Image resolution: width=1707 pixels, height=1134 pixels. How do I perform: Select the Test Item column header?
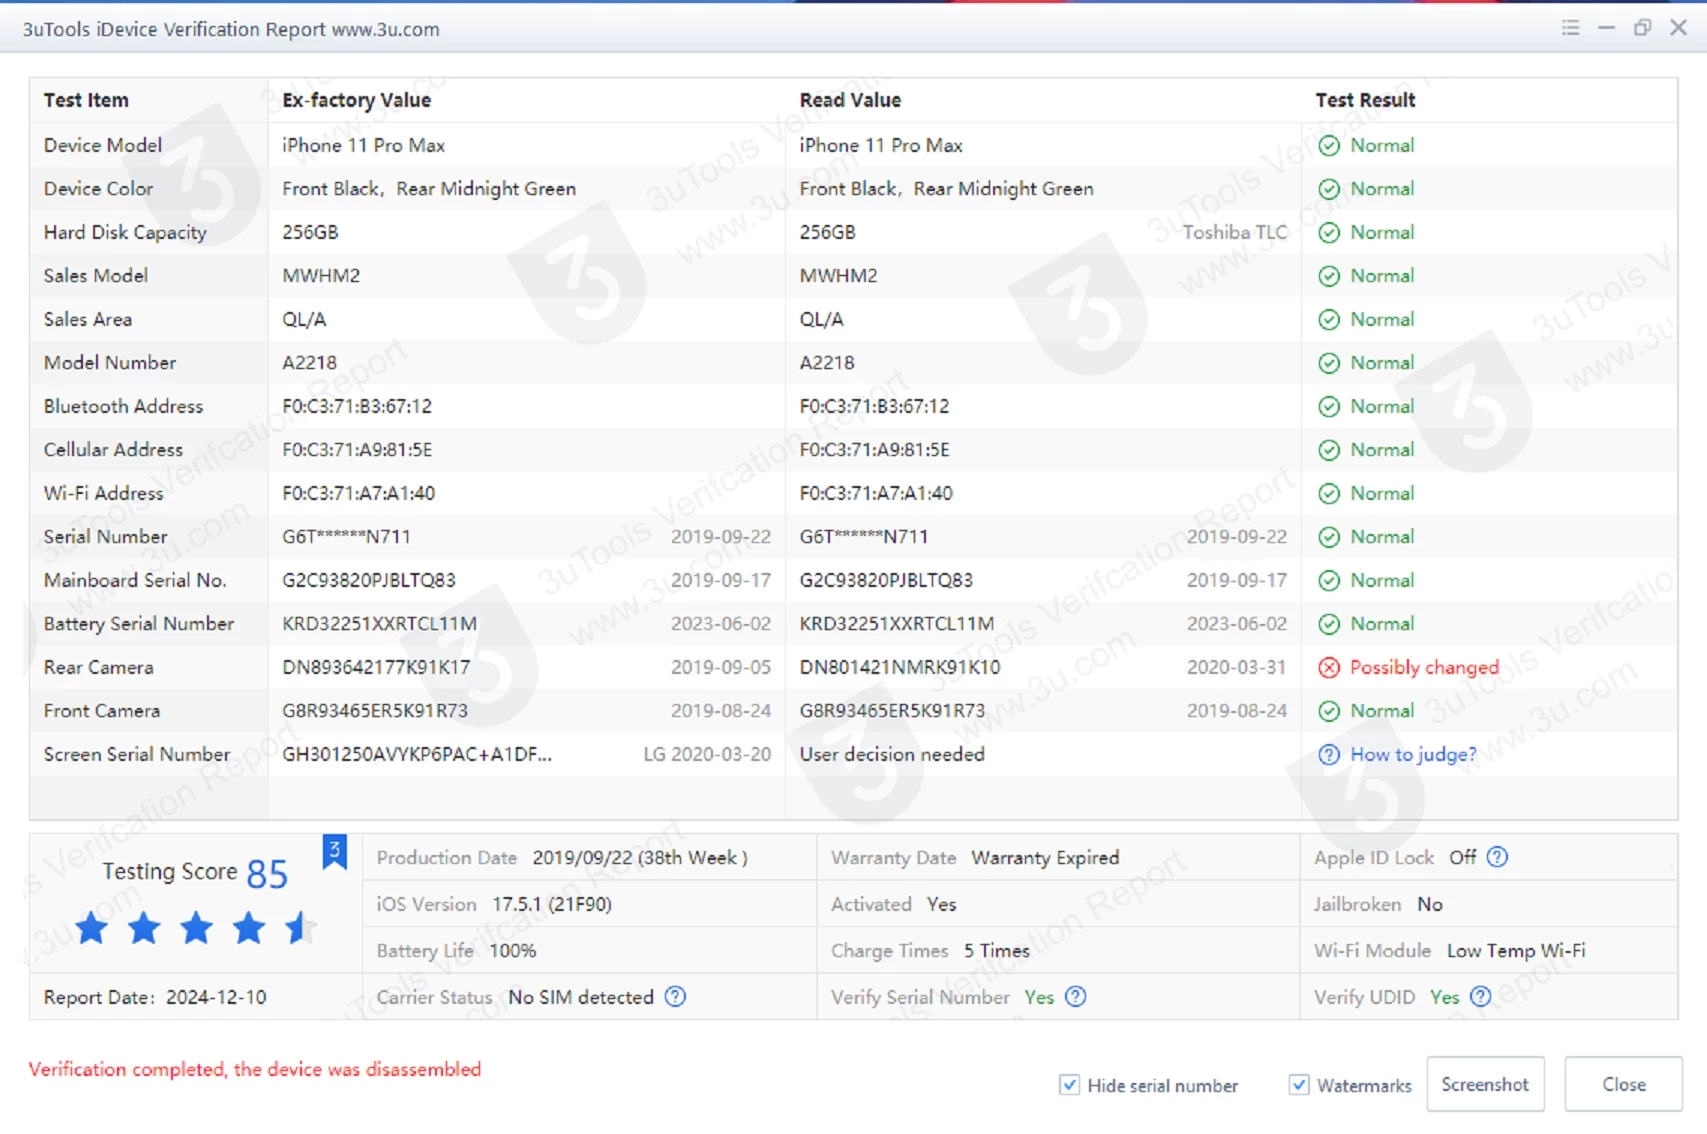coord(86,100)
